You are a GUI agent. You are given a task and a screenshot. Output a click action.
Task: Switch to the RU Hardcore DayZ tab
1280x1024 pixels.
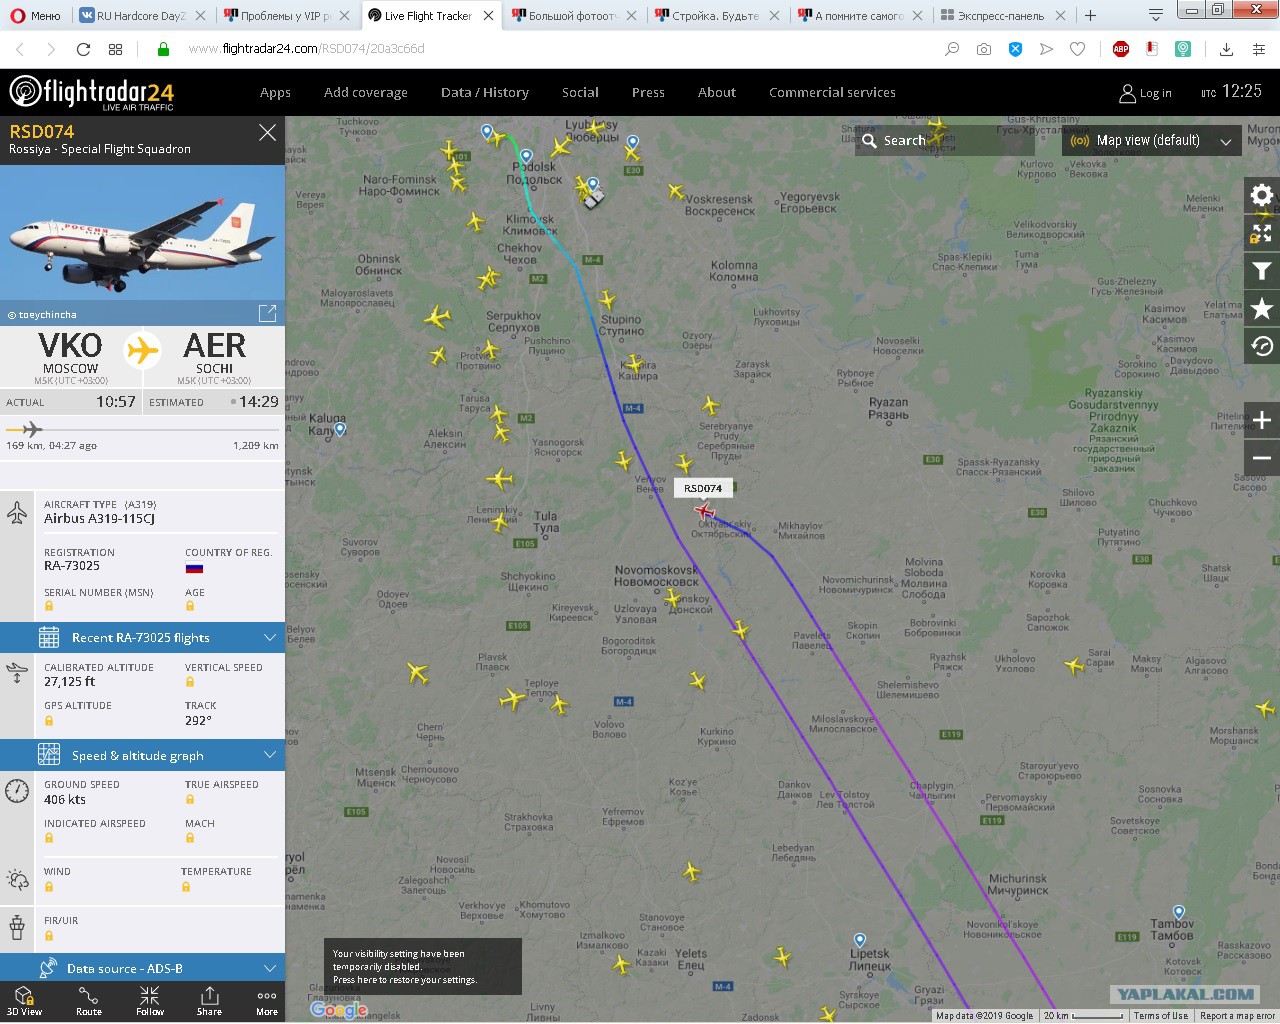142,16
